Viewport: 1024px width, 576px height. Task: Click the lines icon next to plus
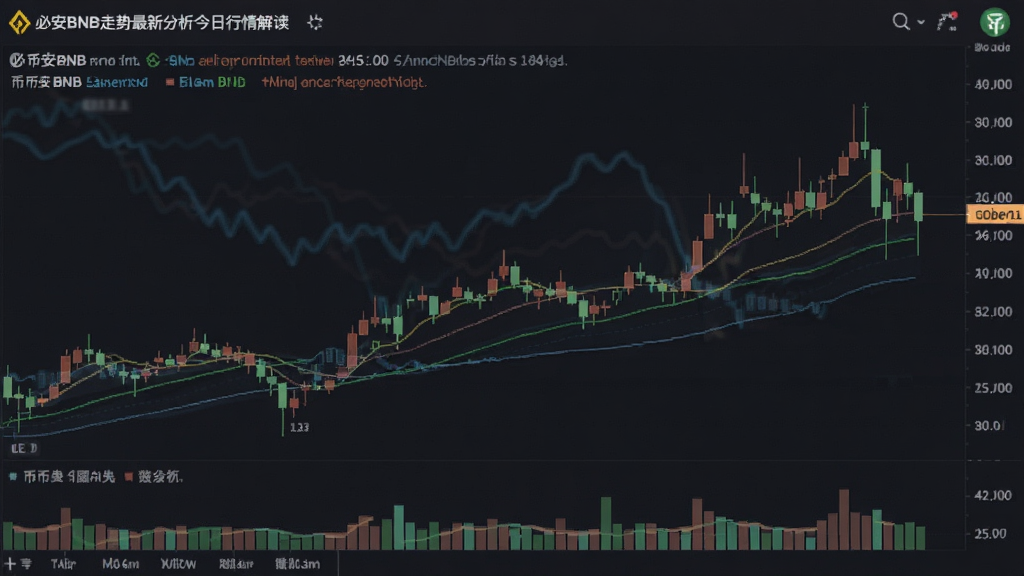click(x=26, y=563)
